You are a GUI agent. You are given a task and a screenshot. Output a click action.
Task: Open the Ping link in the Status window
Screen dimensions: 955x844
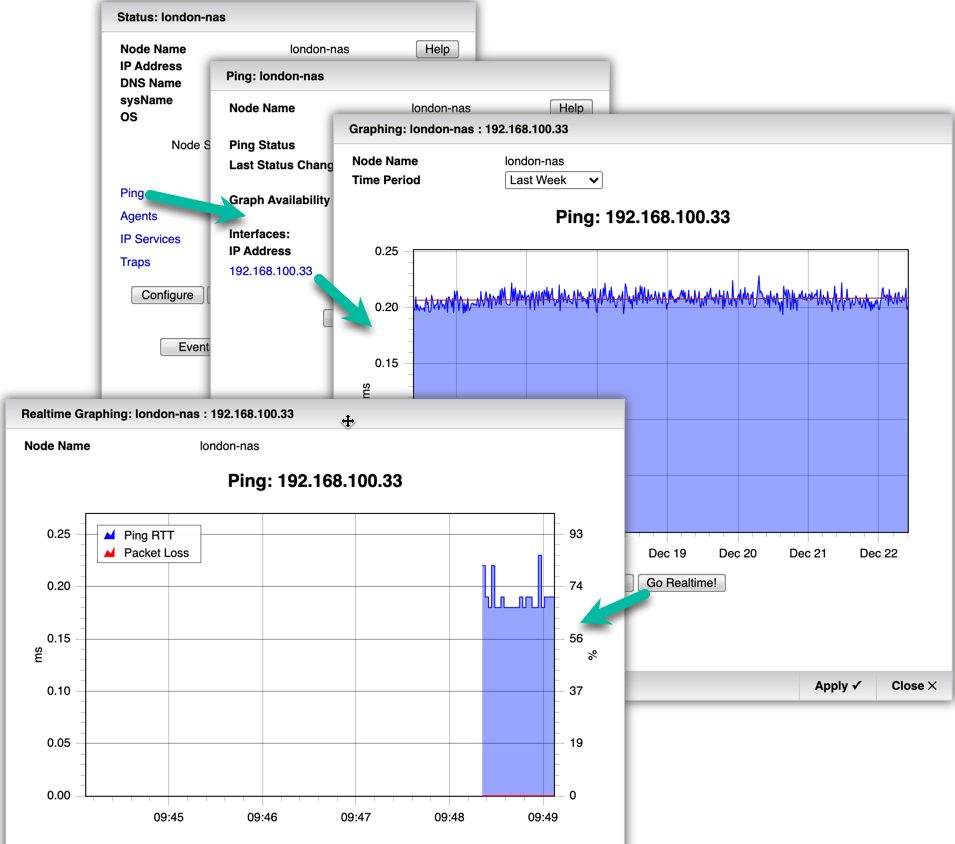tap(132, 193)
